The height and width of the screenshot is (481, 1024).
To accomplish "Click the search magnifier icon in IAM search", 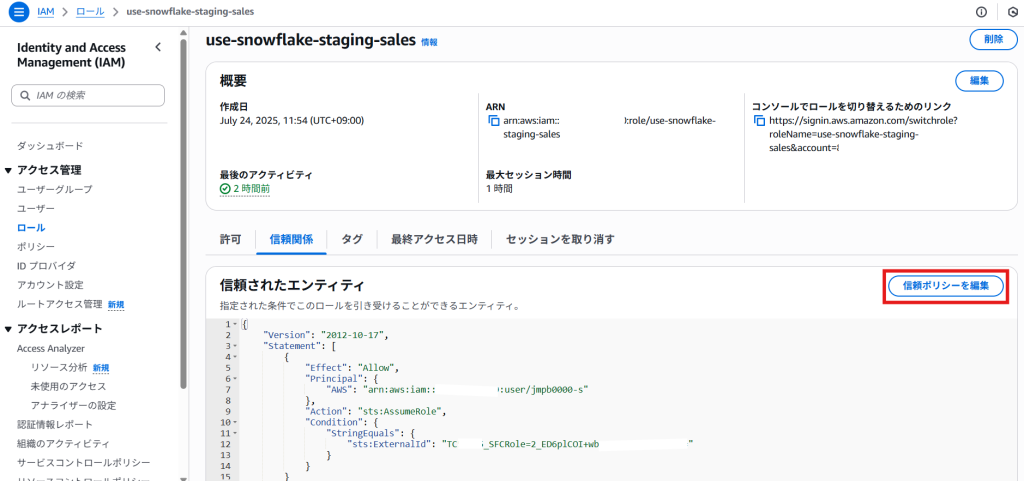I will (x=25, y=95).
